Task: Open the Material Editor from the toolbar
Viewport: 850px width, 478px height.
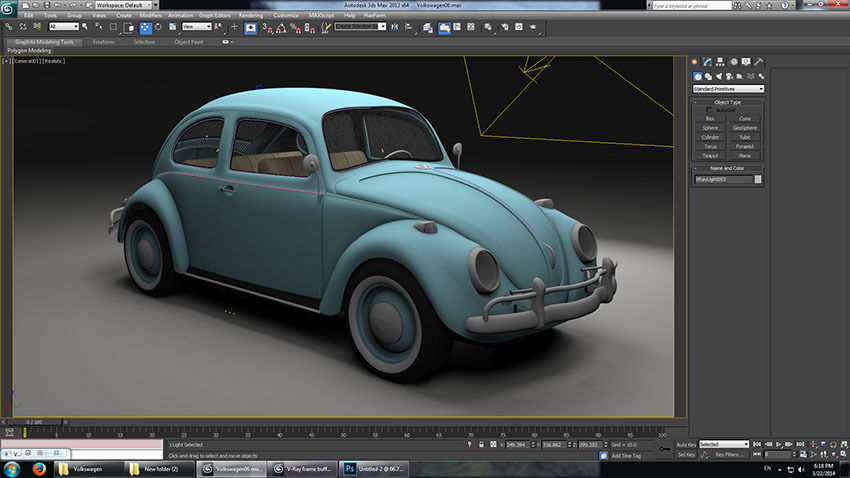Action: pos(488,27)
